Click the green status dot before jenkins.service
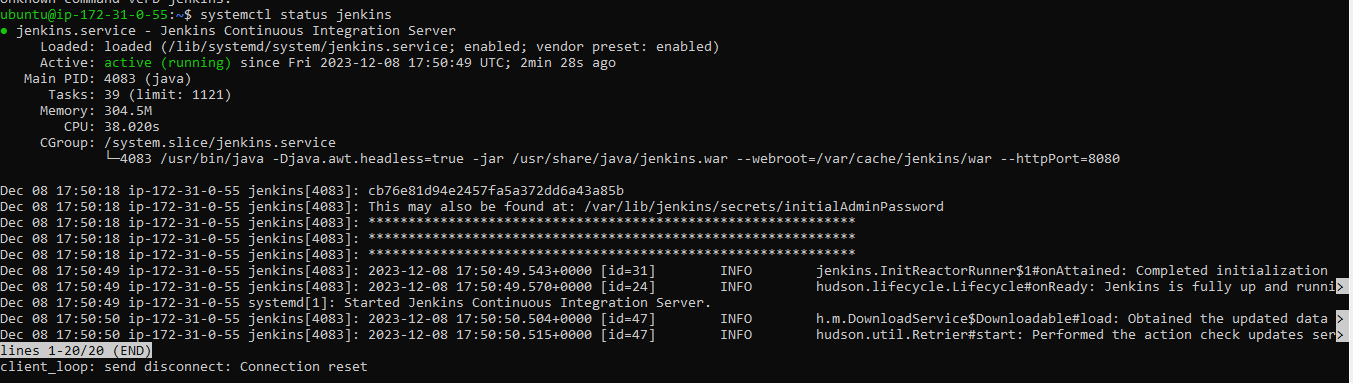This screenshot has width=1353, height=383. [x=5, y=32]
